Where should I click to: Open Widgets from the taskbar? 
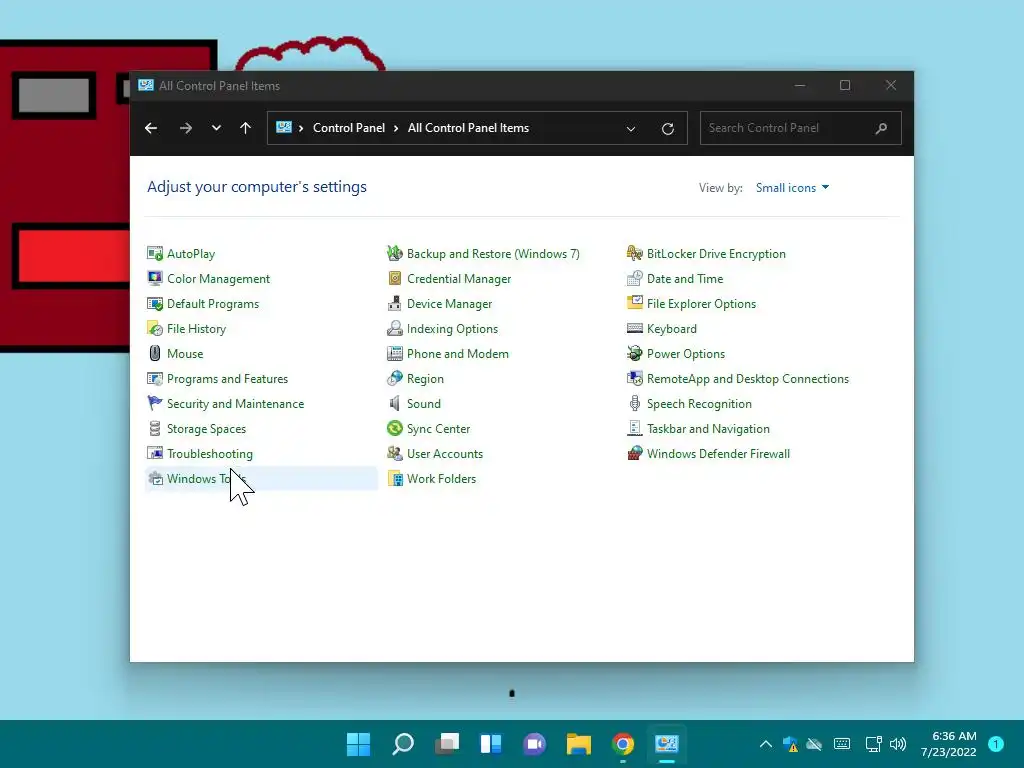pyautogui.click(x=491, y=744)
